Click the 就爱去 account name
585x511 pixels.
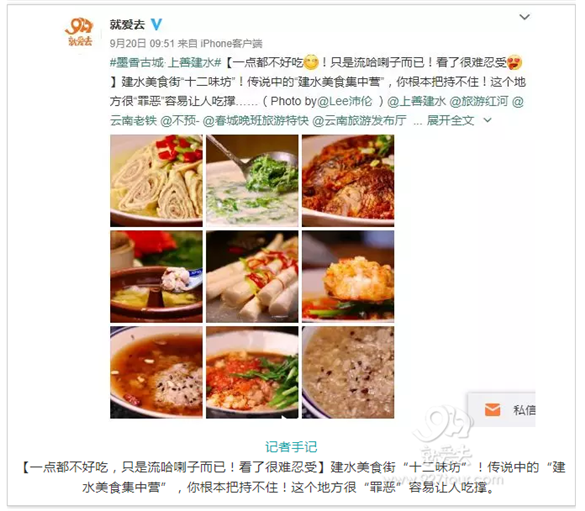127,25
